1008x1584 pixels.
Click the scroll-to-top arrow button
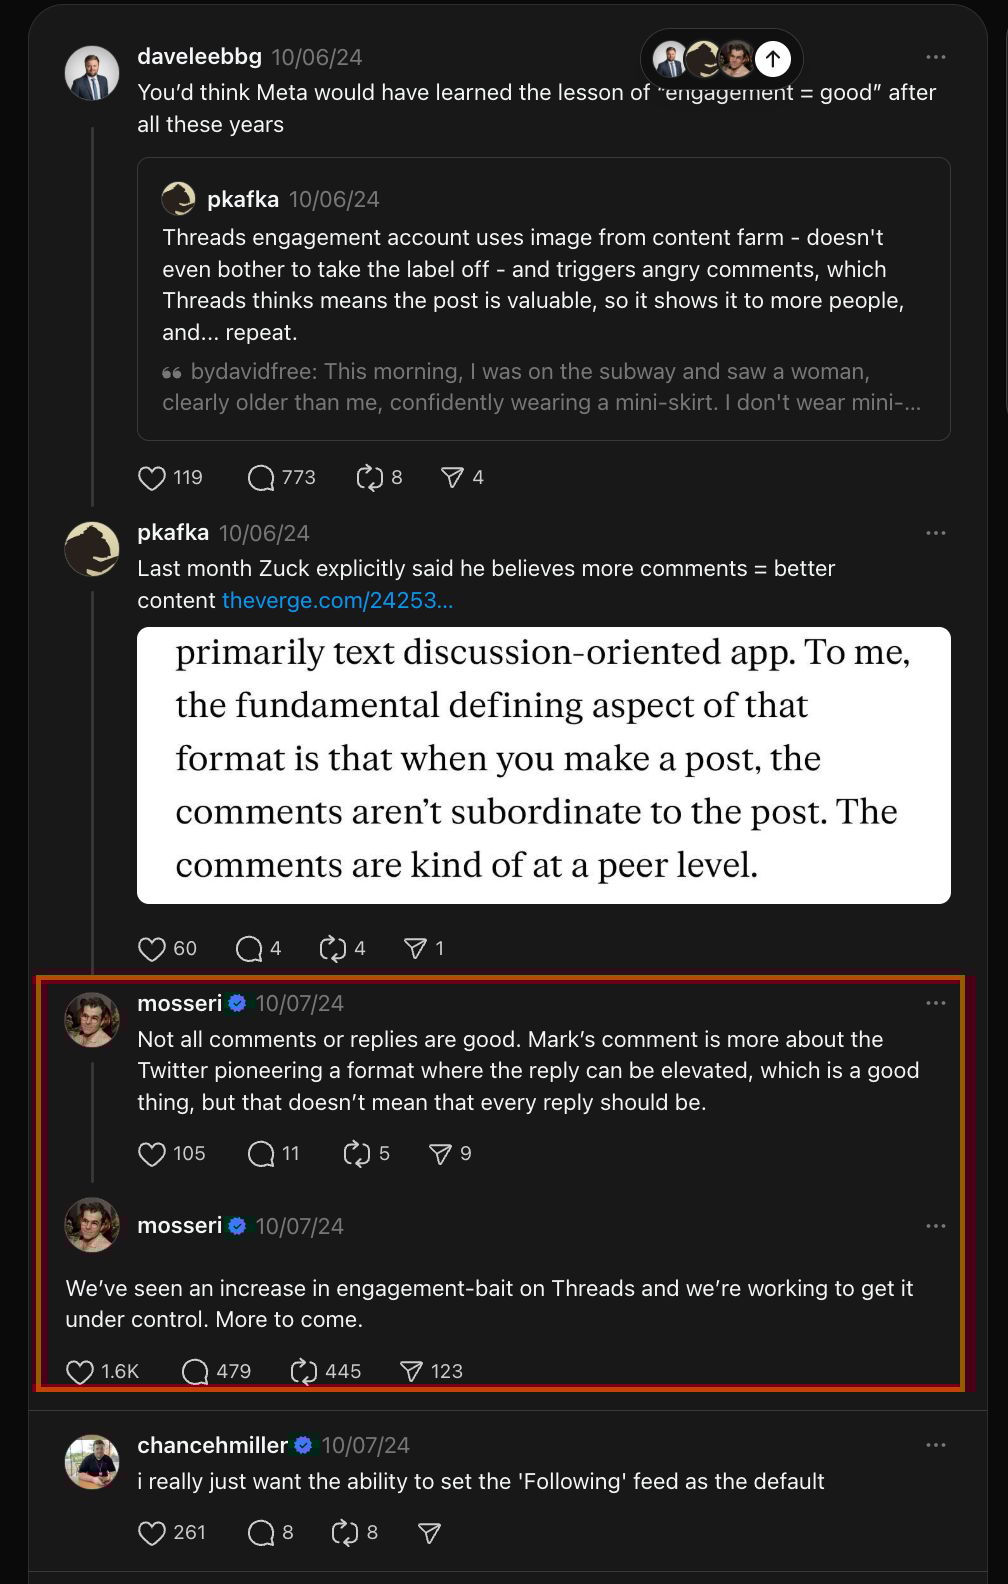pos(773,58)
